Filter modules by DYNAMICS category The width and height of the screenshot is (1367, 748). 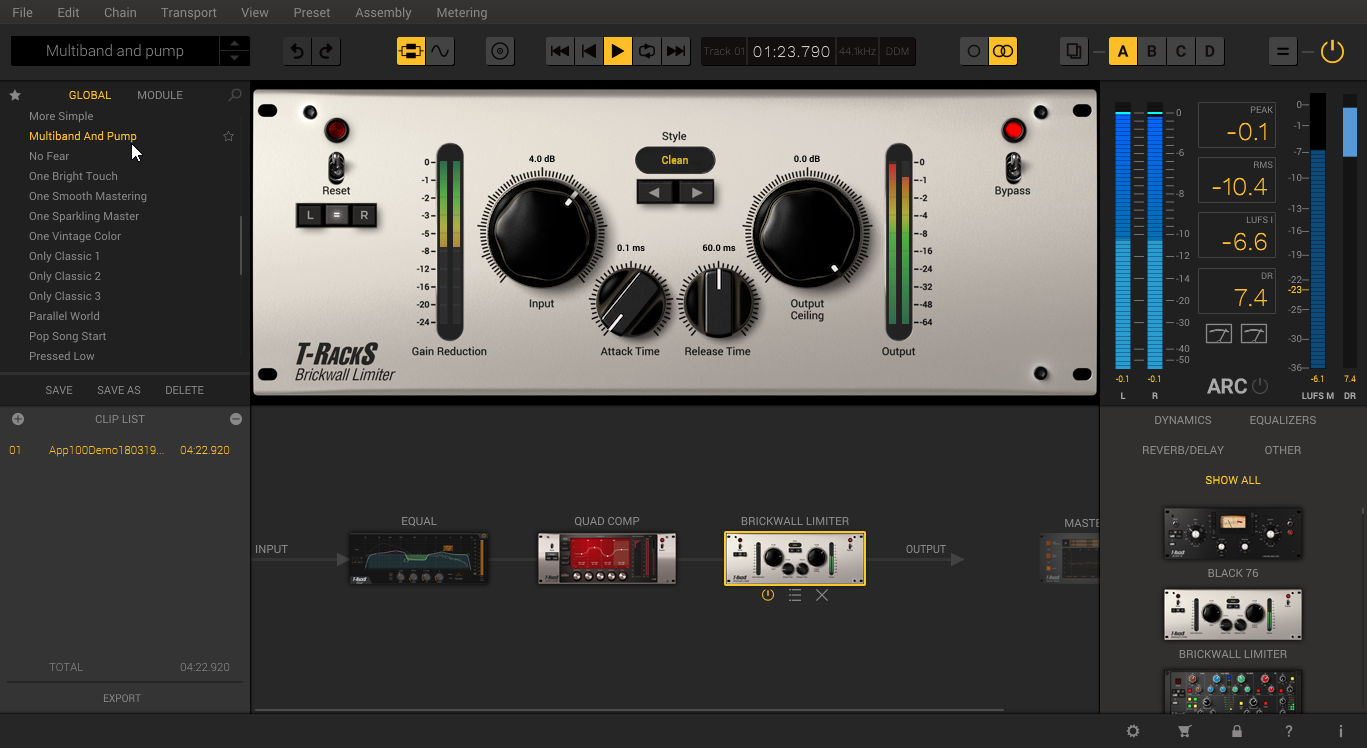[1182, 420]
